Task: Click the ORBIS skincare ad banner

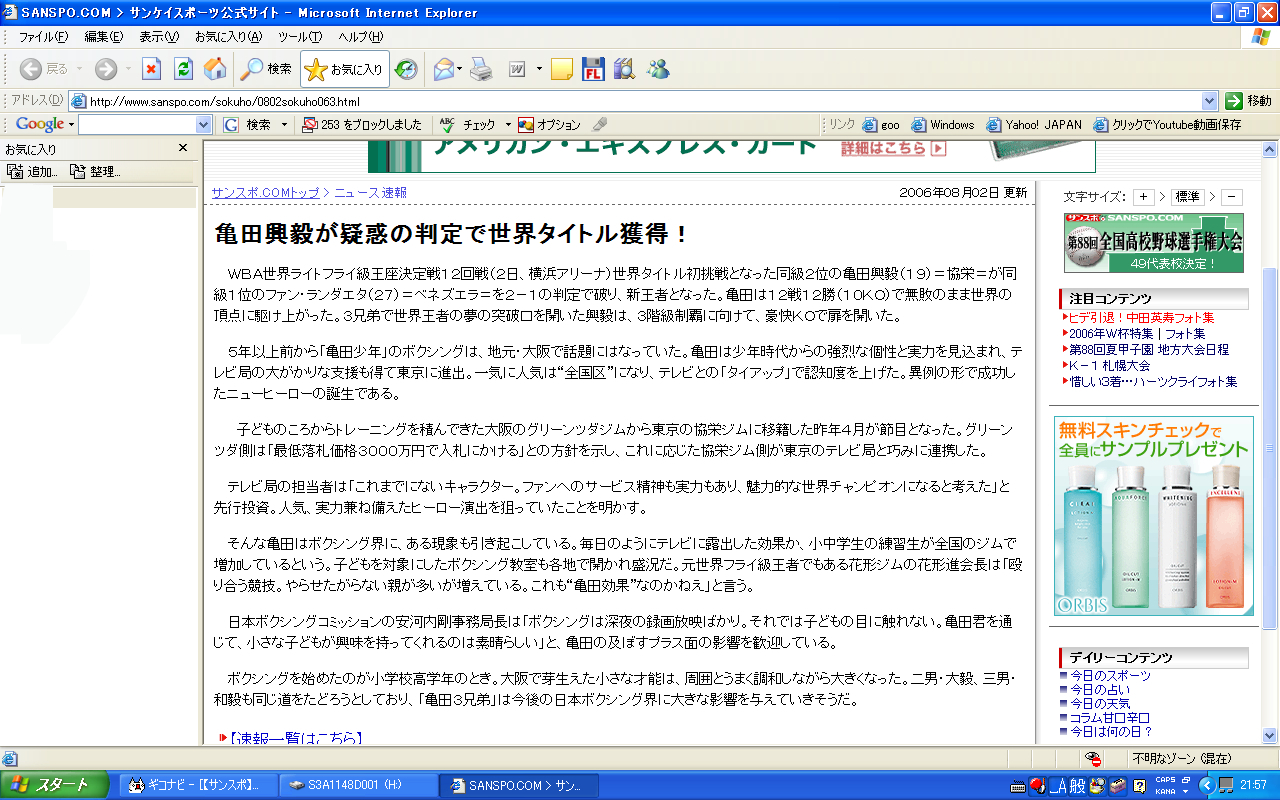Action: coord(1153,516)
